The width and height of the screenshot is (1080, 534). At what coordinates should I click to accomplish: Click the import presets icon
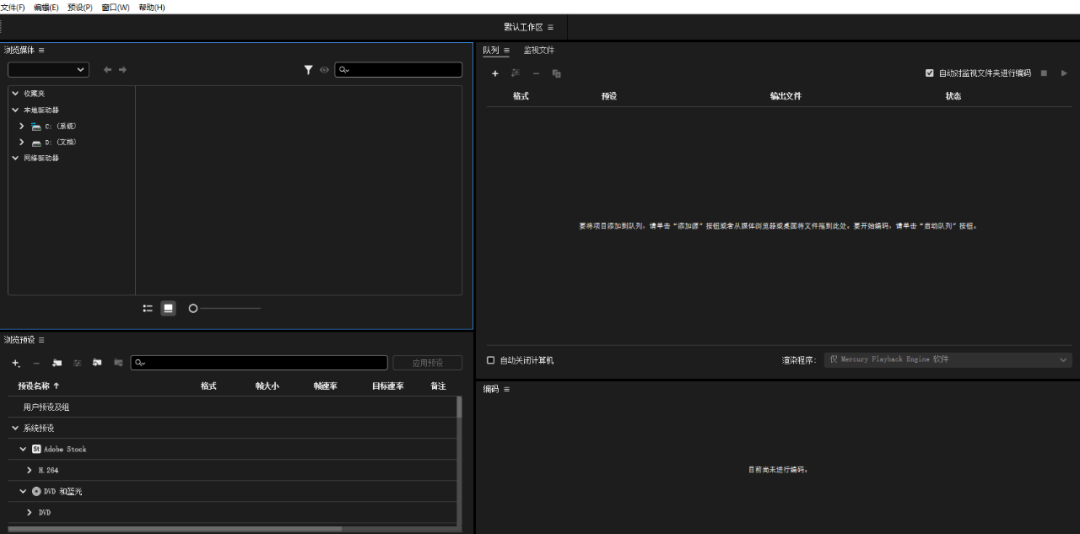pyautogui.click(x=98, y=363)
